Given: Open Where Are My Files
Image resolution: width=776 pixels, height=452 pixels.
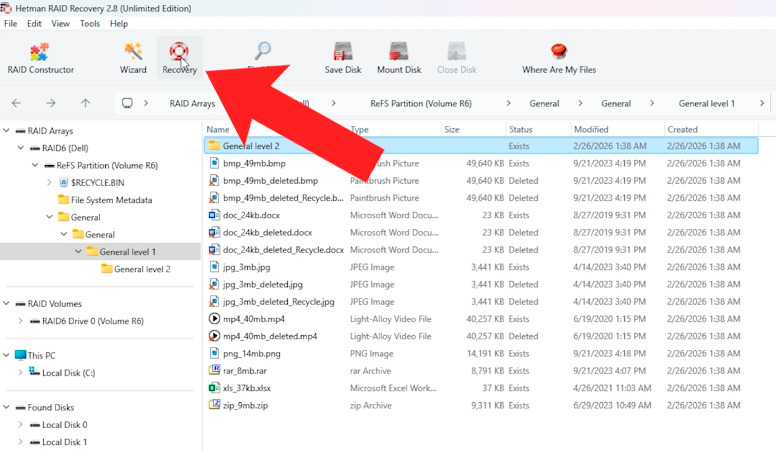Looking at the screenshot, I should [559, 58].
